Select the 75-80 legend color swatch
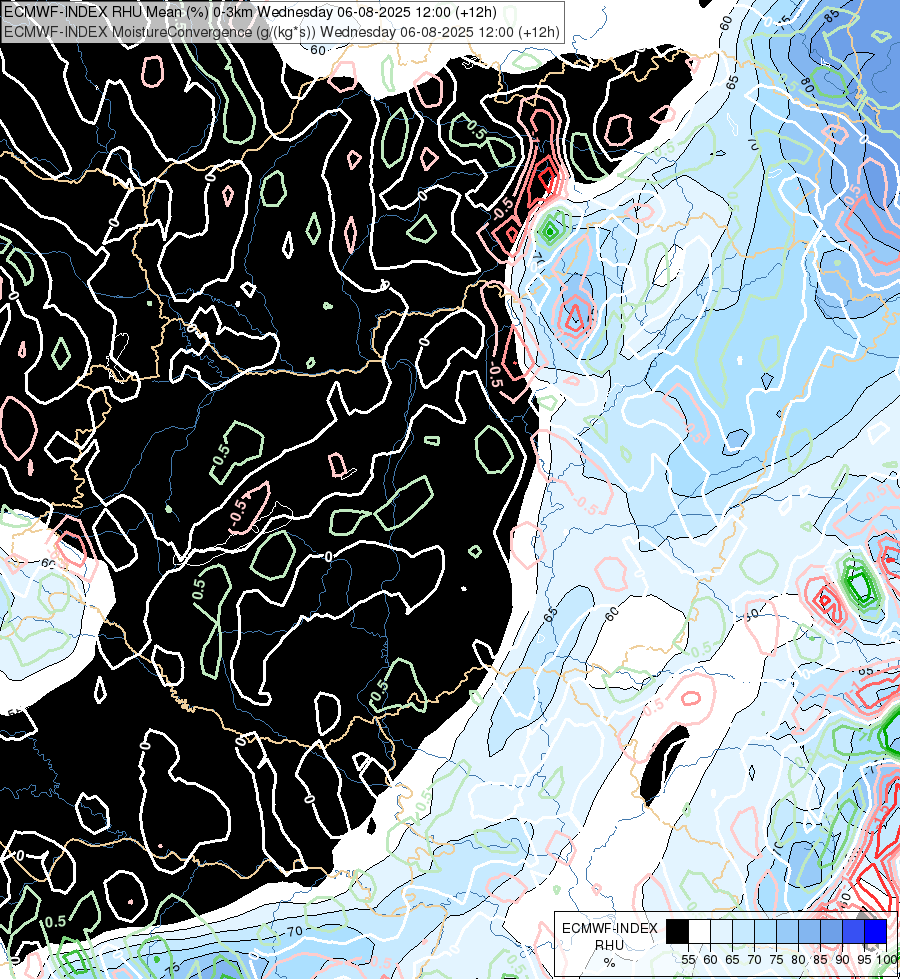Viewport: 900px width, 979px height. [787, 931]
